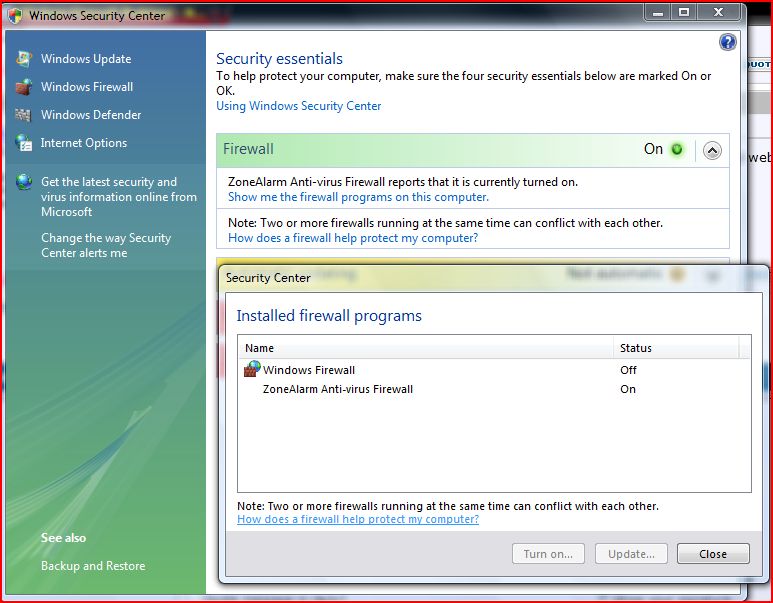
Task: Click Show me the firewall programs link
Action: click(x=358, y=197)
